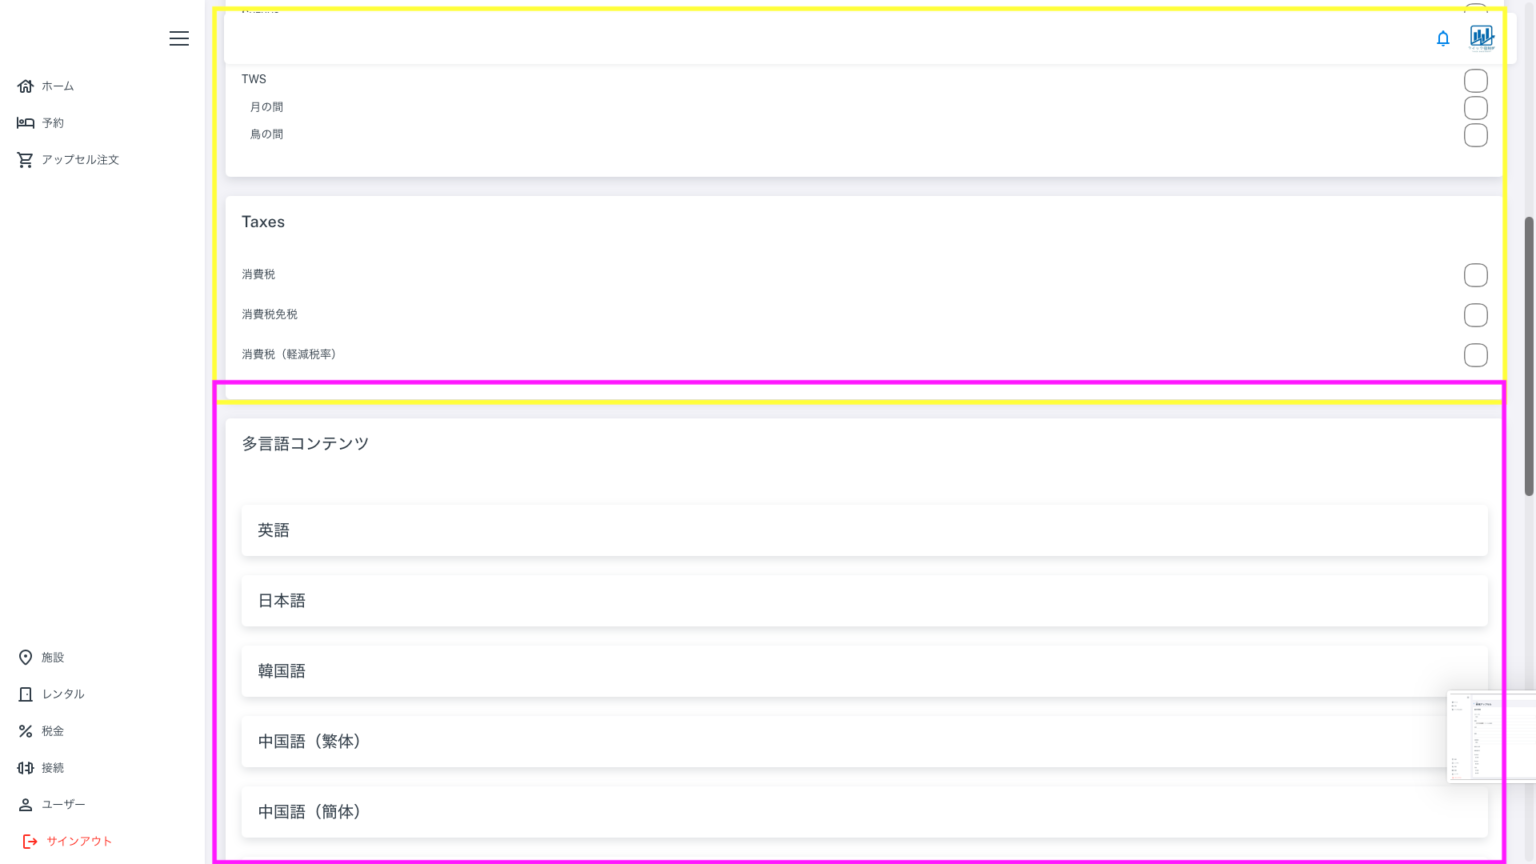Image resolution: width=1536 pixels, height=864 pixels.
Task: Click the bed icon for reservations
Action: click(26, 123)
